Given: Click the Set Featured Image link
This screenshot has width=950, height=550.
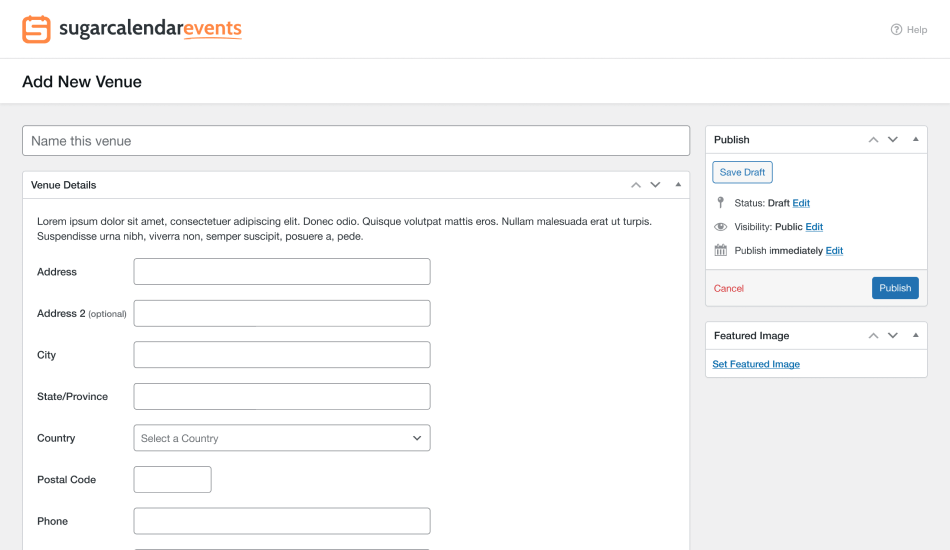Looking at the screenshot, I should 756,364.
